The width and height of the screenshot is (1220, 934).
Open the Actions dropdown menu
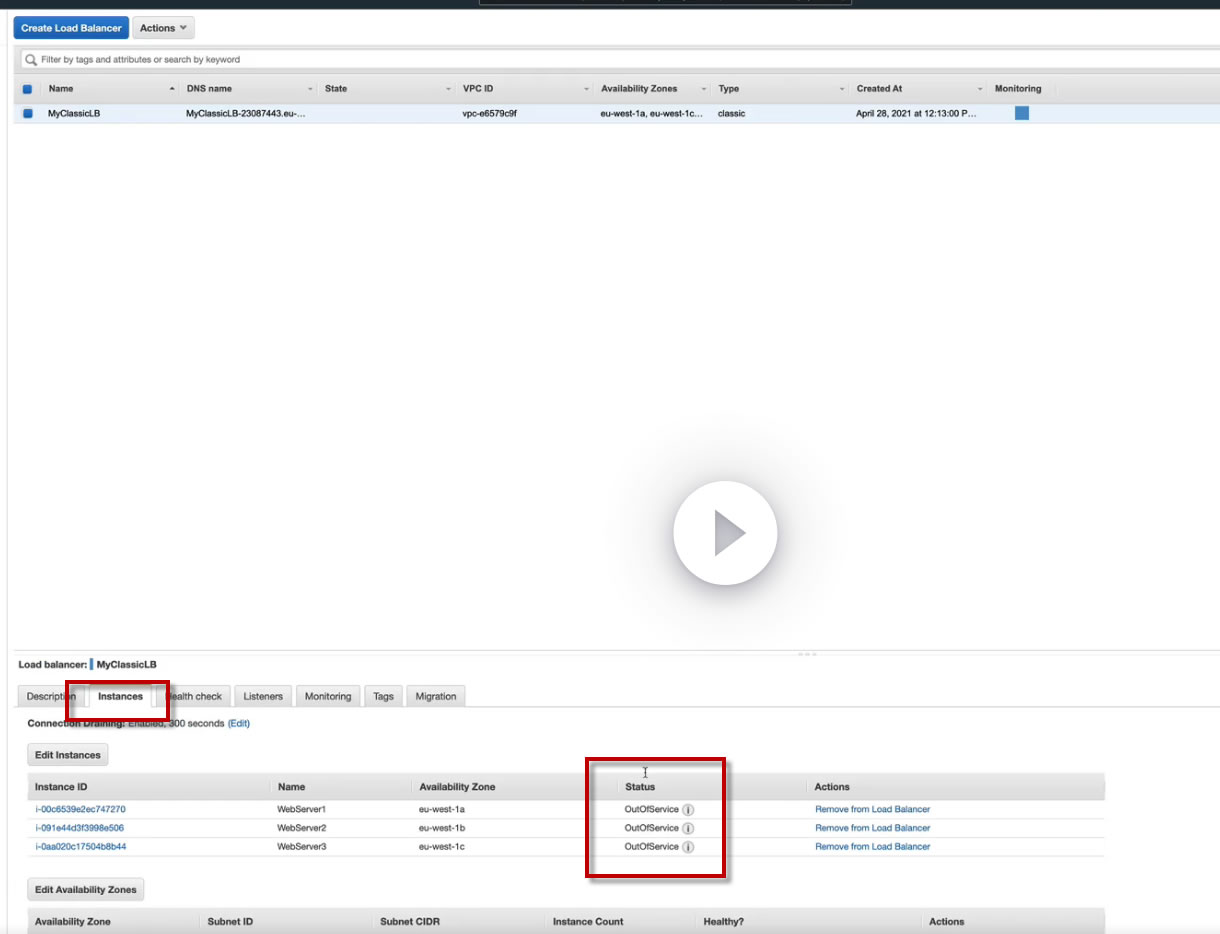163,28
